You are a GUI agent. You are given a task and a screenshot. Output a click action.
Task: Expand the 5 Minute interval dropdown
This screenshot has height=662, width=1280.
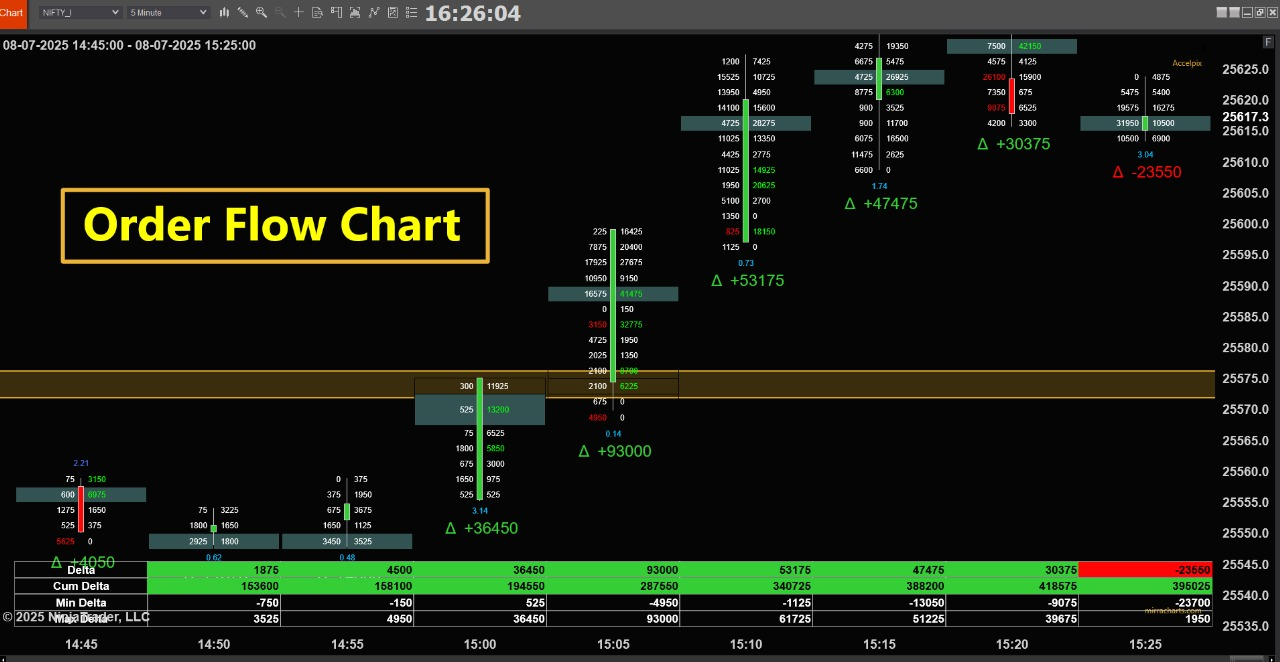[168, 12]
